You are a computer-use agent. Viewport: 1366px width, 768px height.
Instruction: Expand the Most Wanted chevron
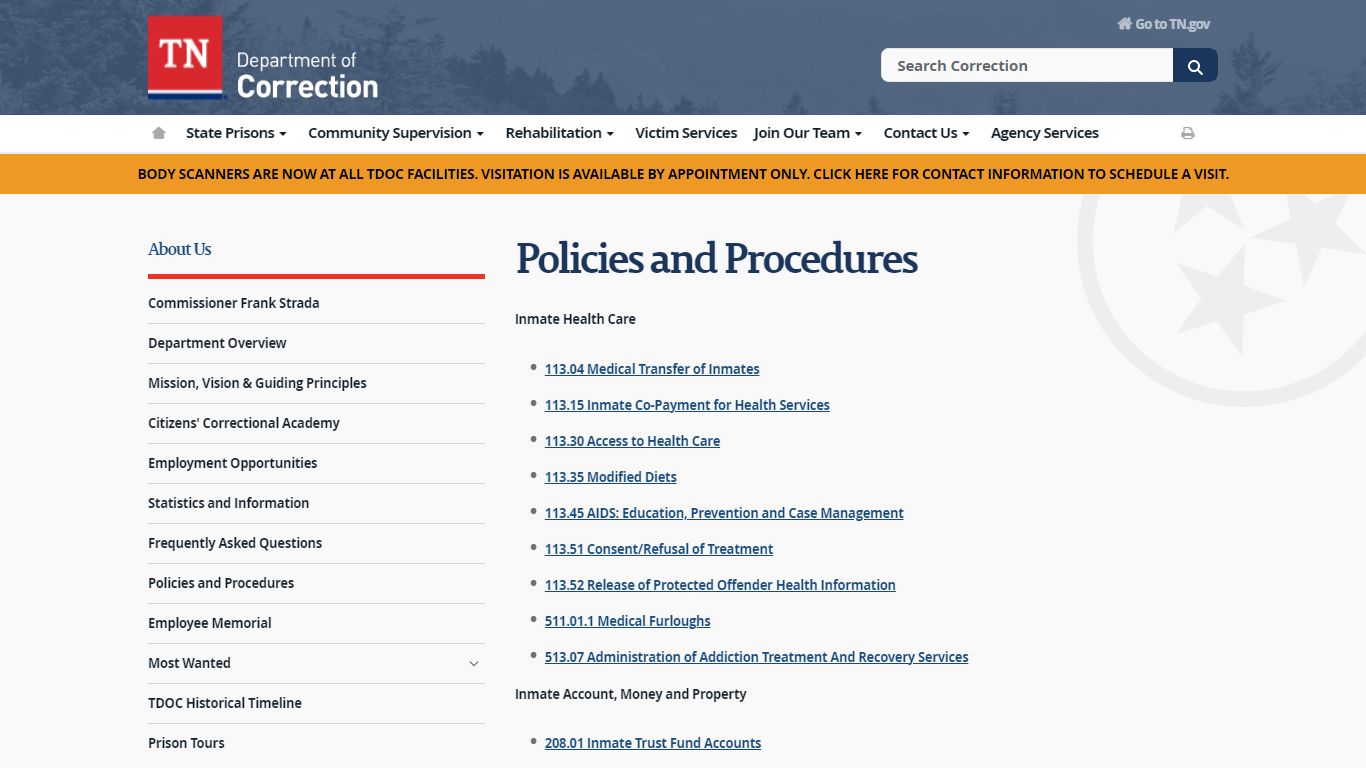474,663
